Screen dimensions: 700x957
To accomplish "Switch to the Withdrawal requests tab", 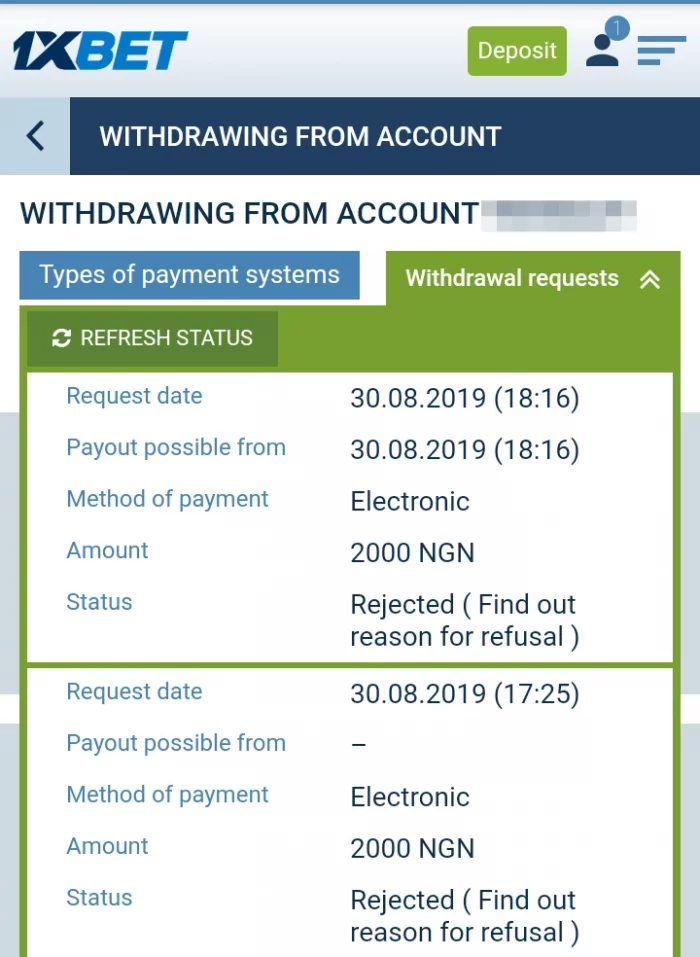I will (533, 279).
